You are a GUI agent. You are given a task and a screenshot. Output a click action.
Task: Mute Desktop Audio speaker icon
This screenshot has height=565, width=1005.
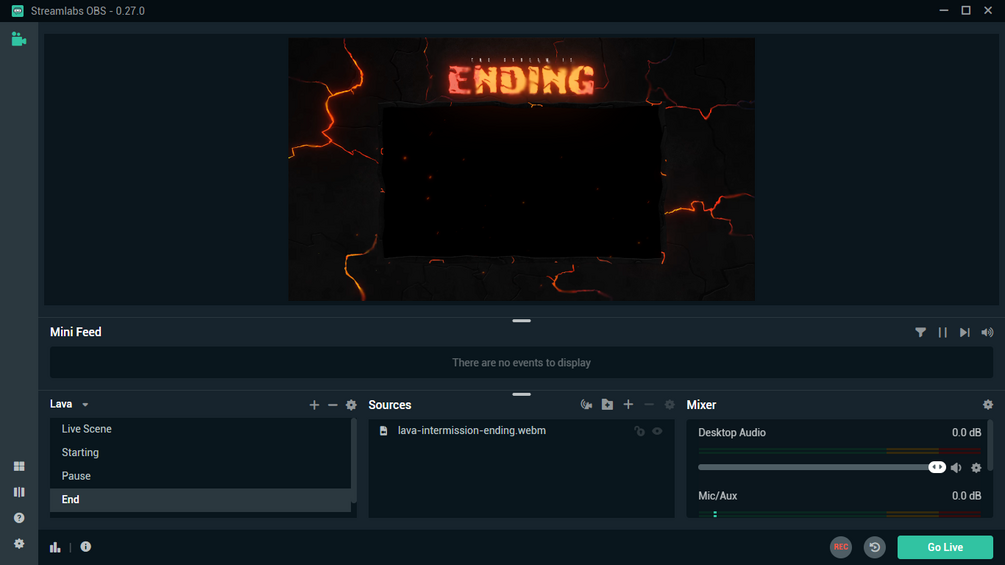coord(956,468)
